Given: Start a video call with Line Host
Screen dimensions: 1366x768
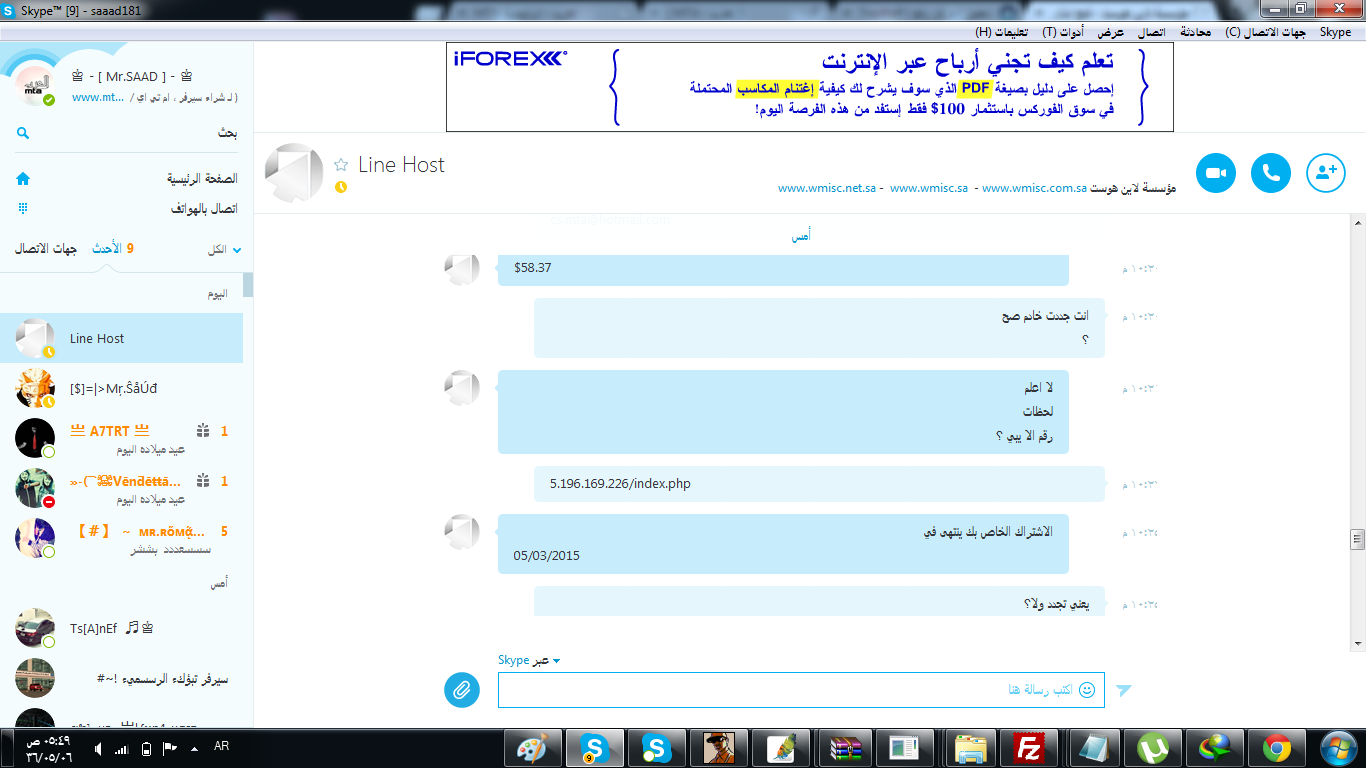Looking at the screenshot, I should coord(1216,173).
